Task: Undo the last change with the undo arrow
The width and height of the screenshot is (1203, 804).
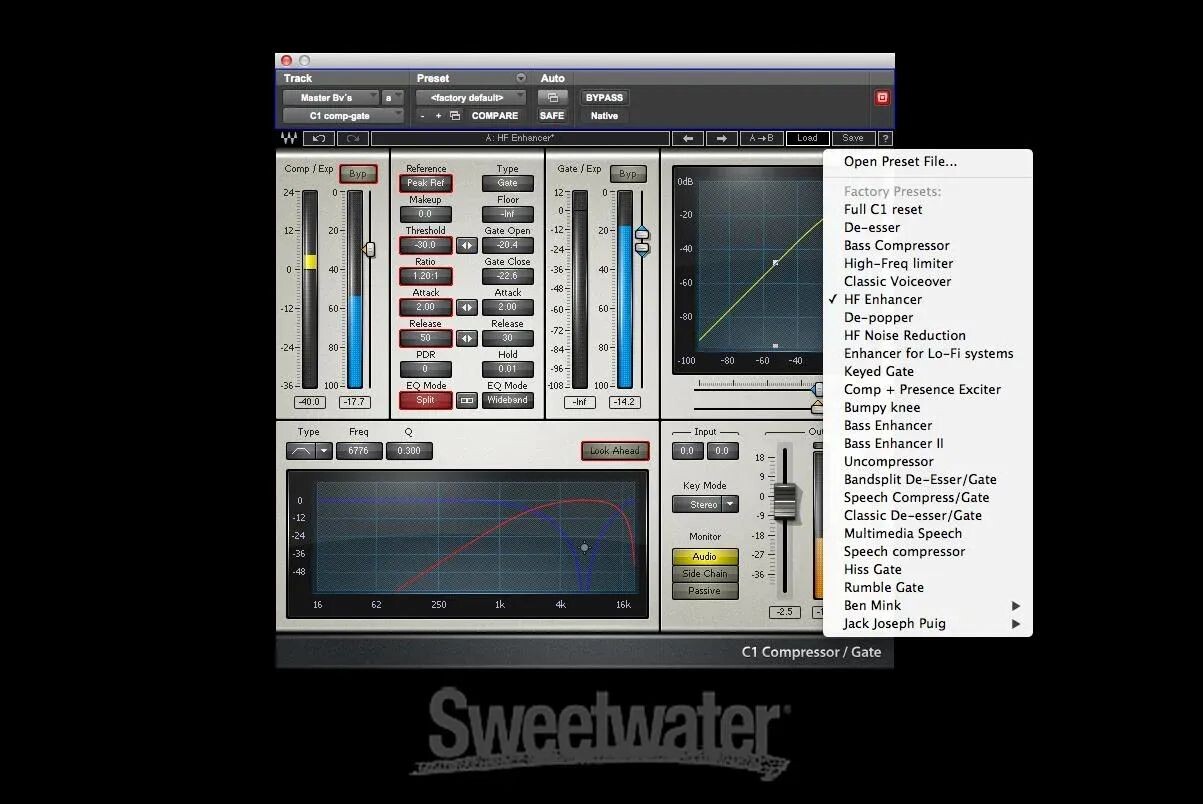Action: (x=319, y=139)
